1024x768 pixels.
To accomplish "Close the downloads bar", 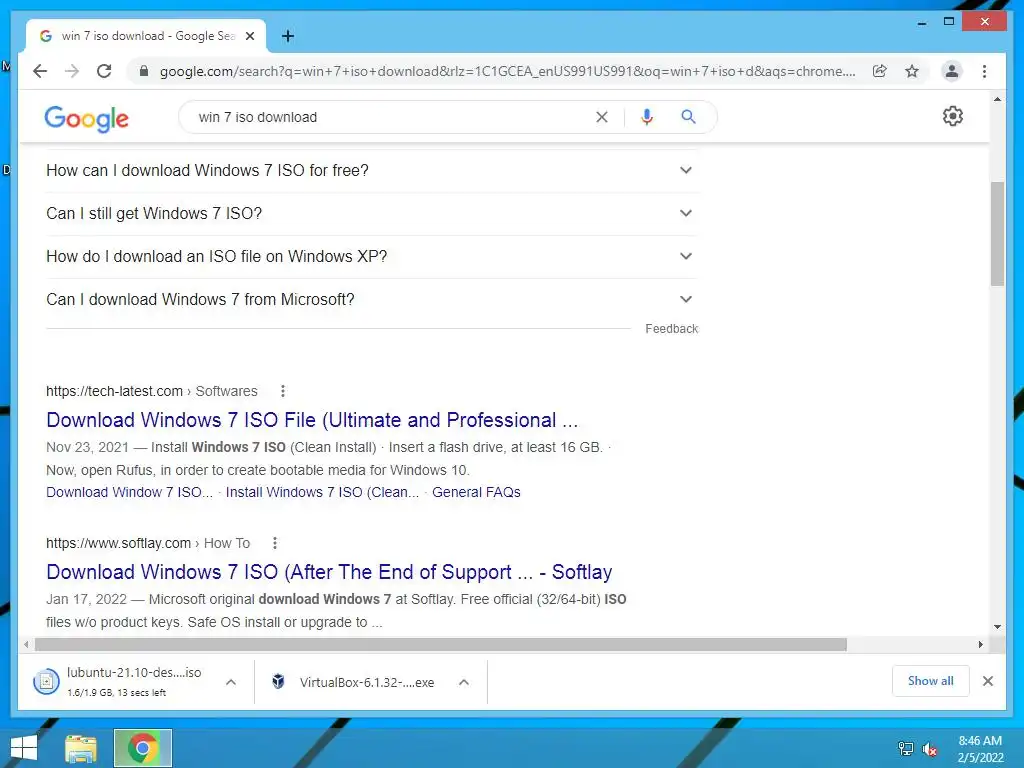I will 988,681.
